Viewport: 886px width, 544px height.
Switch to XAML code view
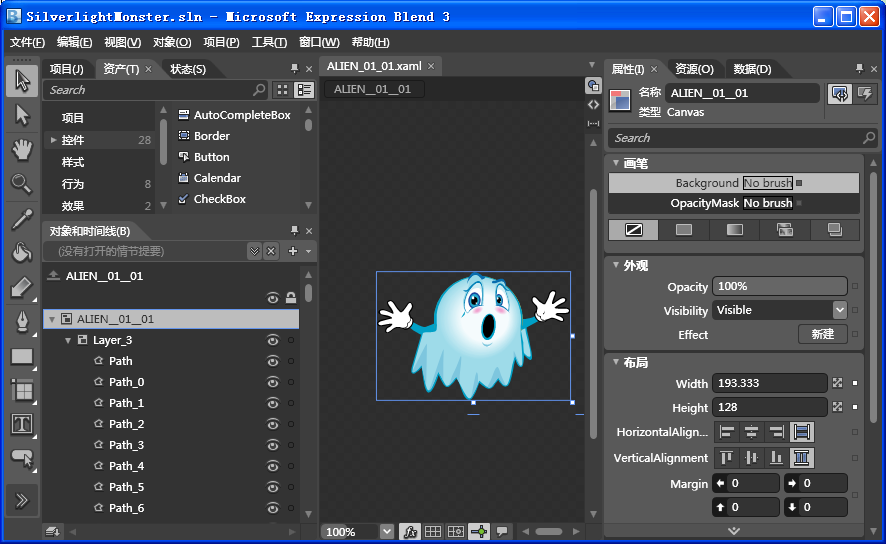593,105
